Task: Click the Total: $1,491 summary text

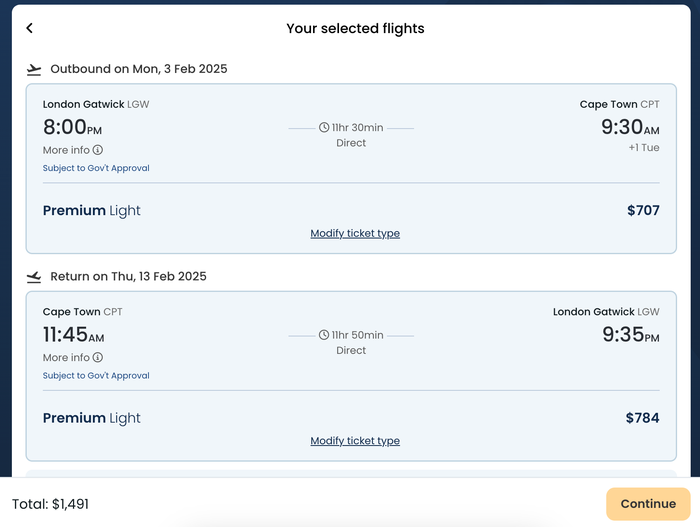Action: point(50,504)
